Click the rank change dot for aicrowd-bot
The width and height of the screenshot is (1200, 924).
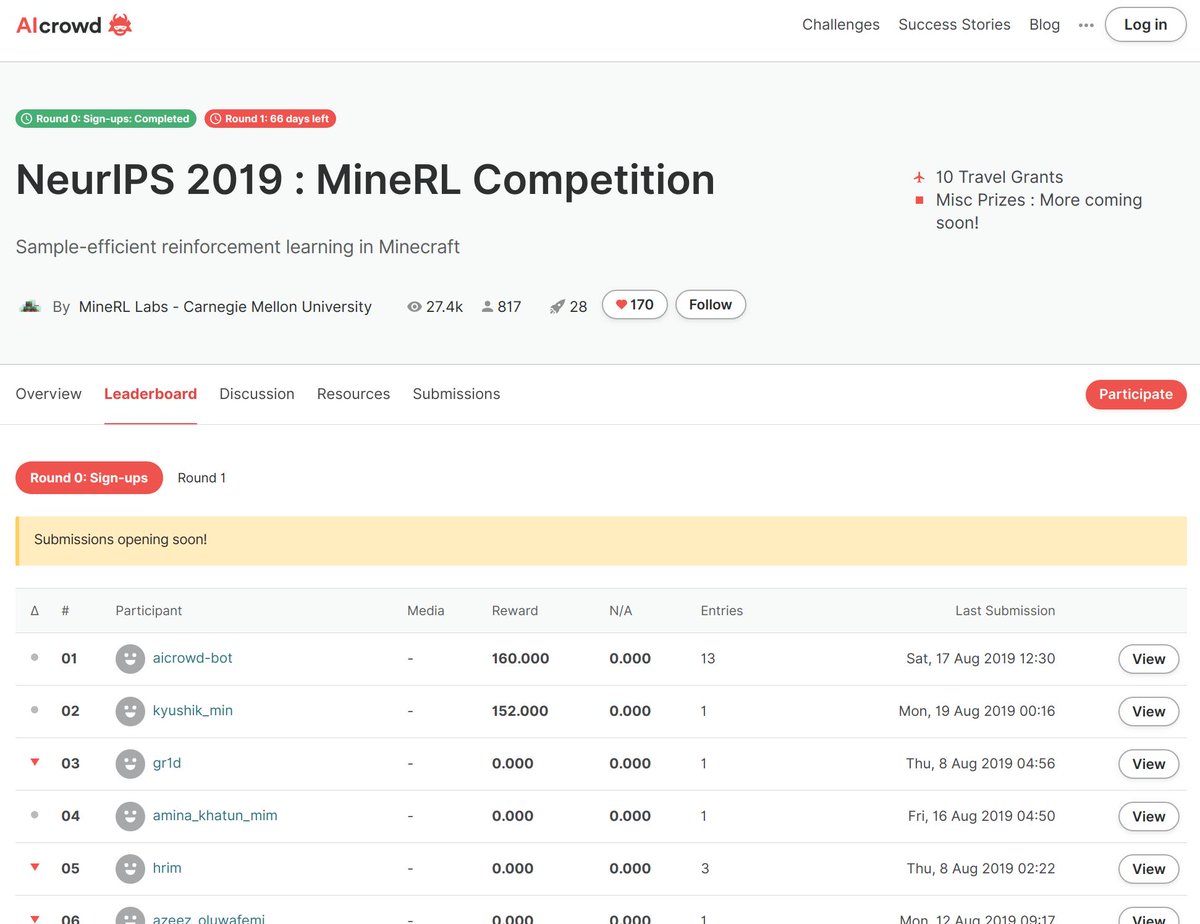point(35,657)
